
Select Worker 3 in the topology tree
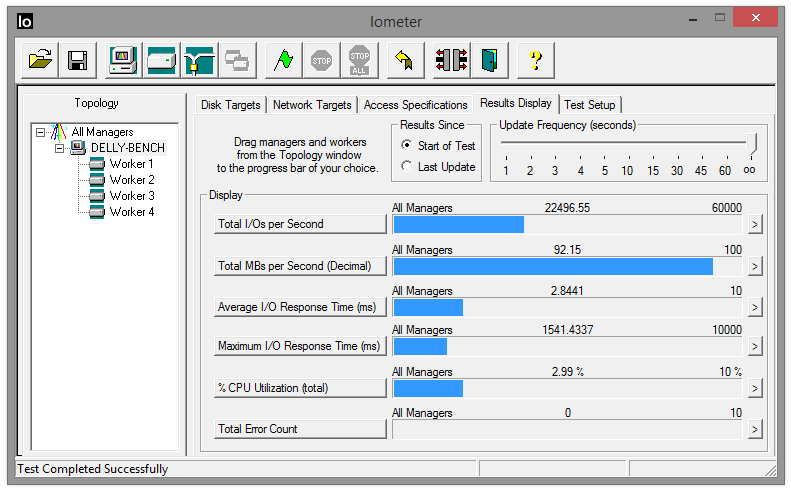(132, 196)
